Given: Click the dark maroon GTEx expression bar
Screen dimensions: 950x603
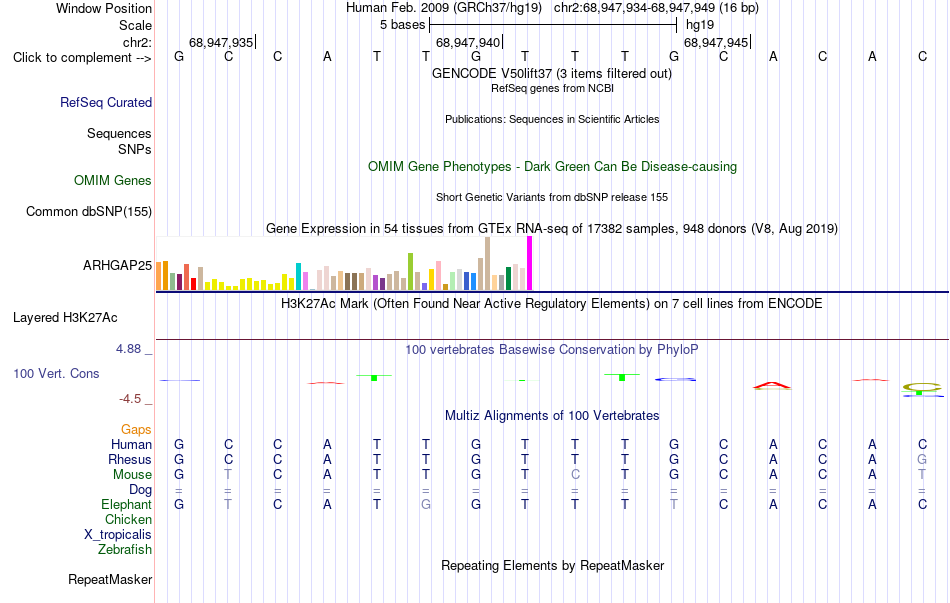Looking at the screenshot, I should pos(179,282).
